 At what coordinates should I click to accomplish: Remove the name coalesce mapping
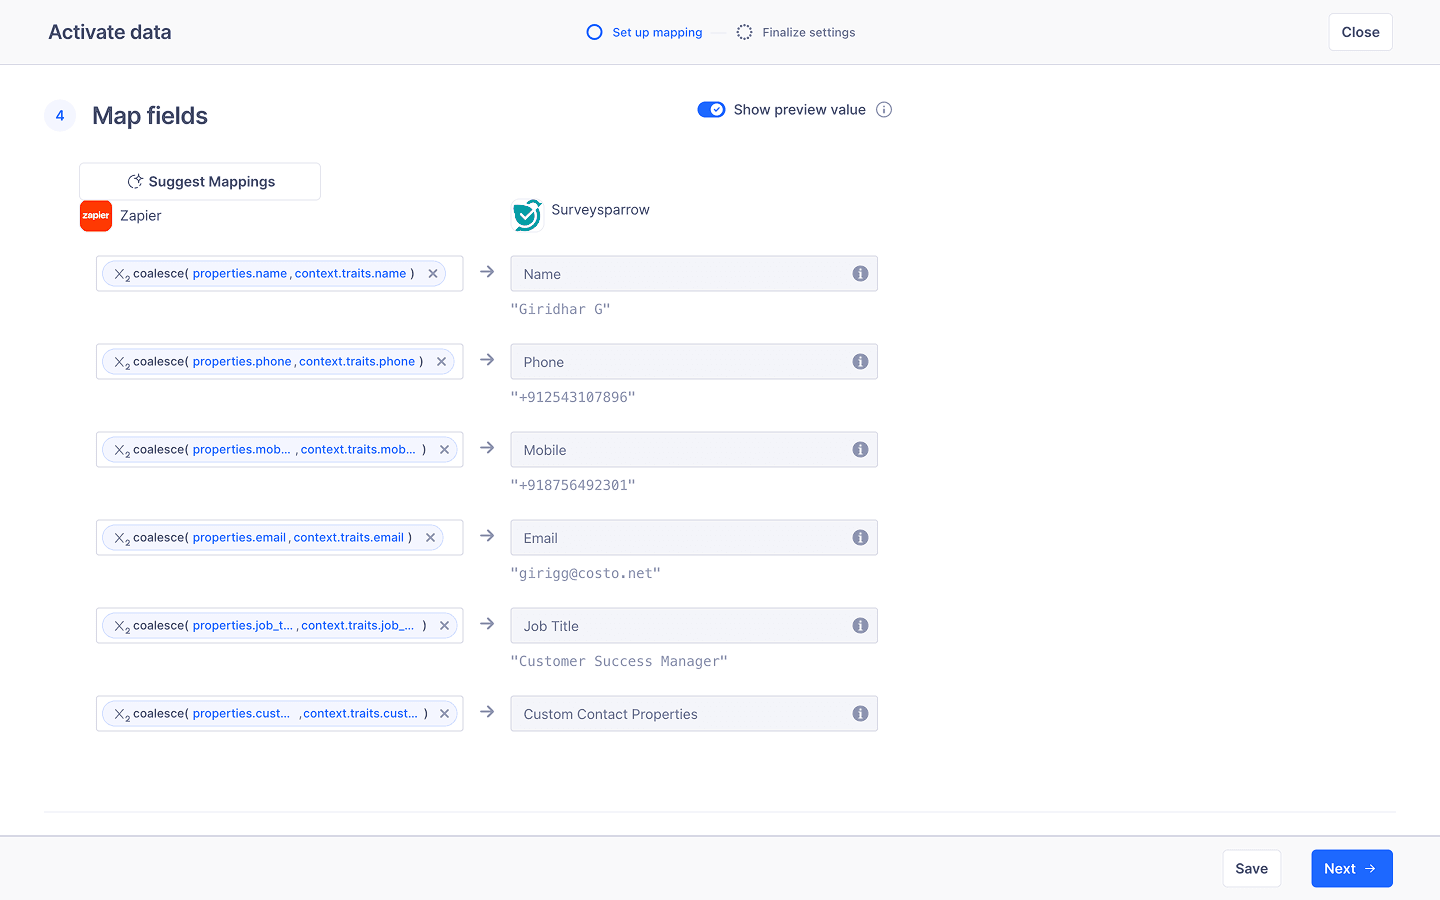433,274
